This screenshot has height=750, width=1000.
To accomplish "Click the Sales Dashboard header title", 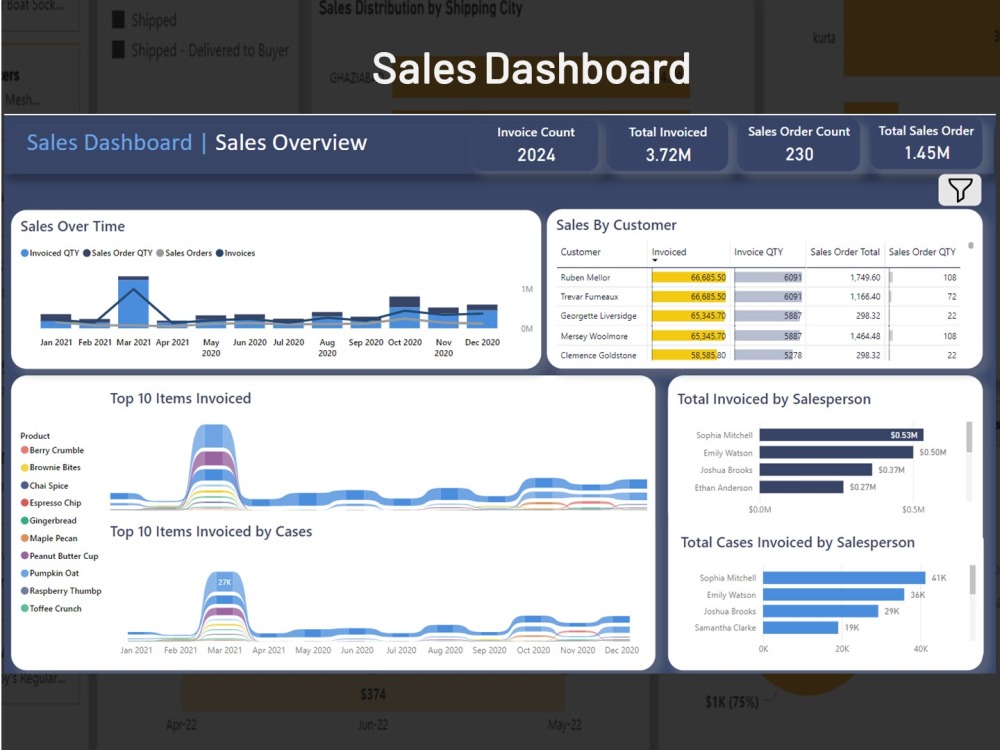I will [x=108, y=143].
